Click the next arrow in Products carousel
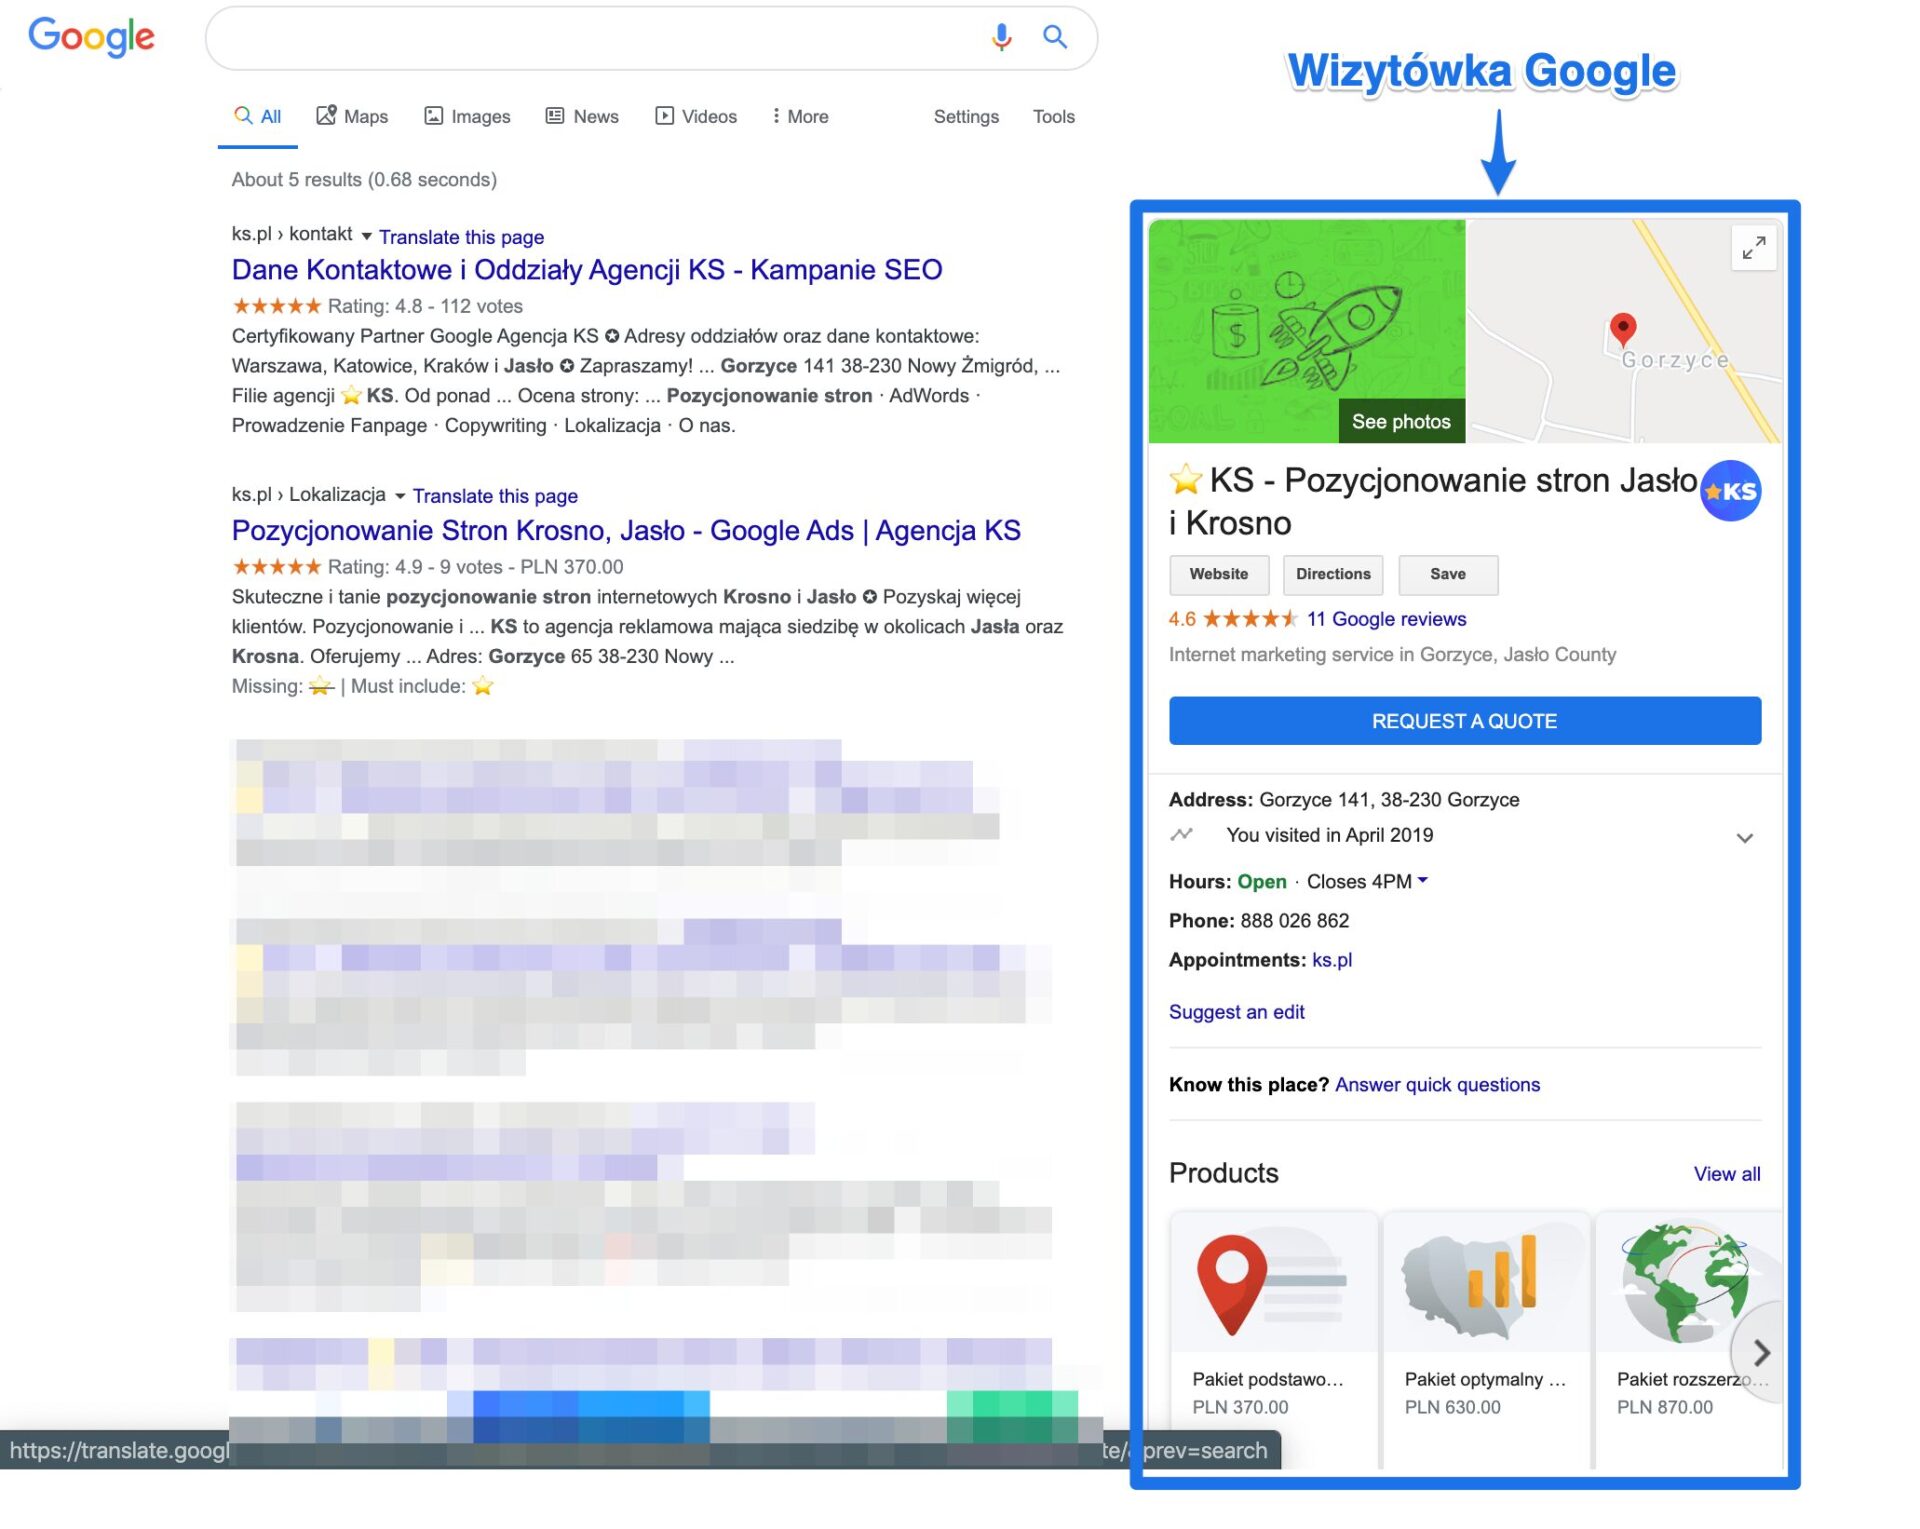Image resolution: width=1920 pixels, height=1529 pixels. coord(1761,1353)
